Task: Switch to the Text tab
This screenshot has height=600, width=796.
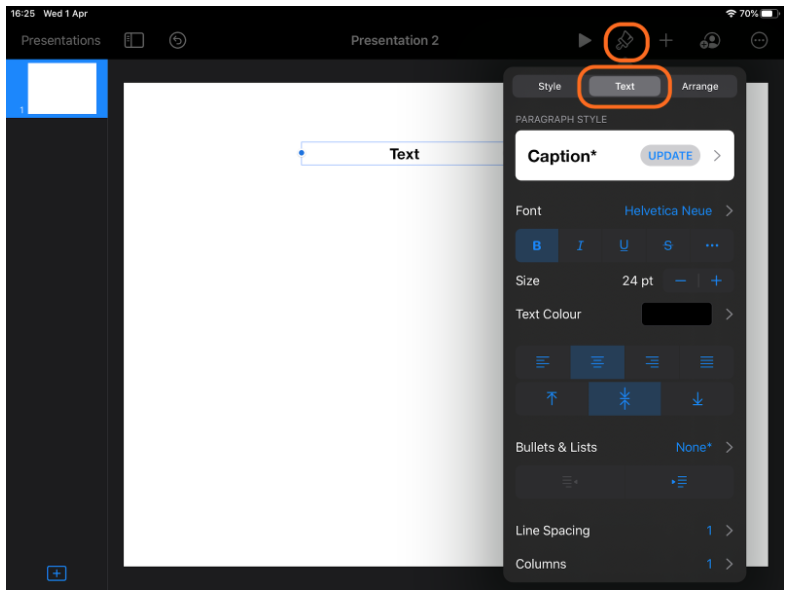Action: coord(624,86)
